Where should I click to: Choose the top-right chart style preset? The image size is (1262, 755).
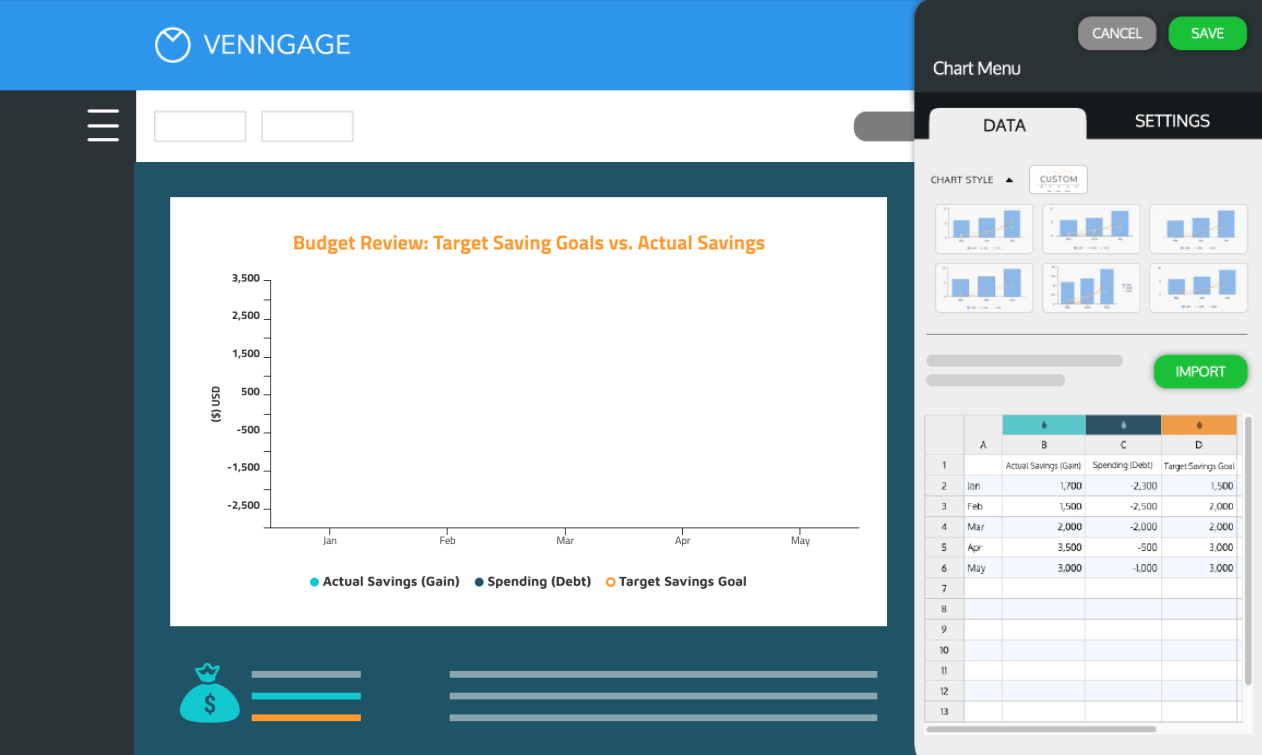click(x=1198, y=228)
